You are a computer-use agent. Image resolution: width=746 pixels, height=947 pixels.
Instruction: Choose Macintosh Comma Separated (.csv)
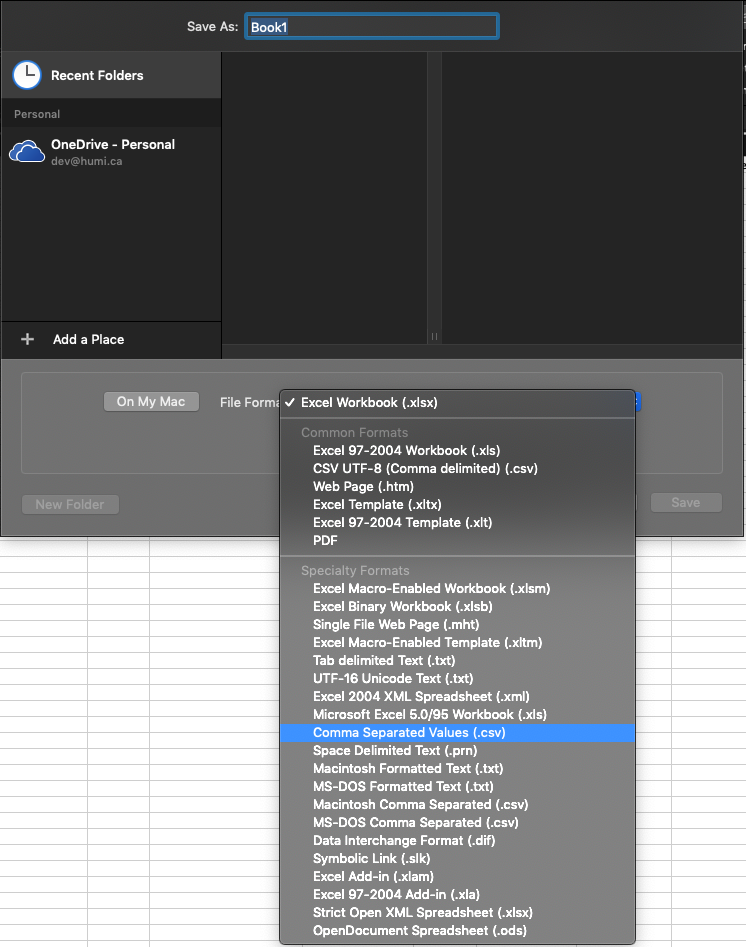457,805
